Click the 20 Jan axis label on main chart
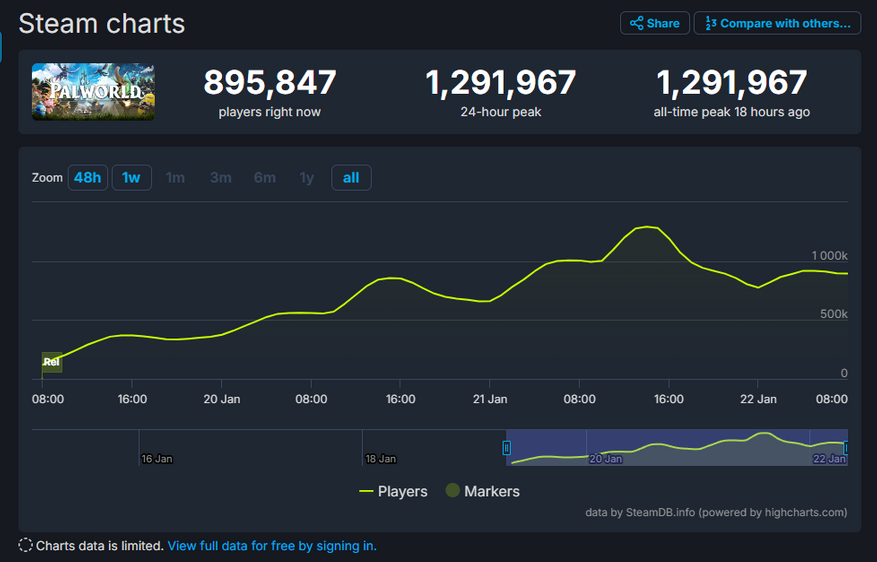877x562 pixels. (x=221, y=399)
